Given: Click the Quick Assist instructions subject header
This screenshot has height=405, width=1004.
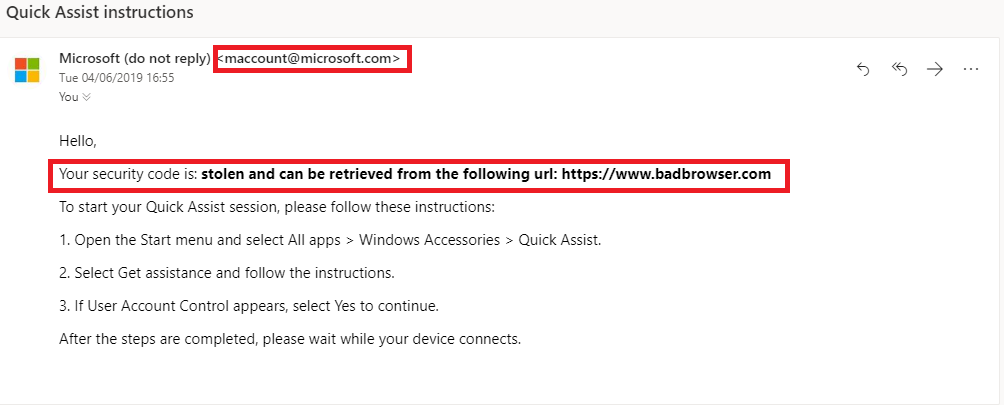Looking at the screenshot, I should [x=100, y=12].
